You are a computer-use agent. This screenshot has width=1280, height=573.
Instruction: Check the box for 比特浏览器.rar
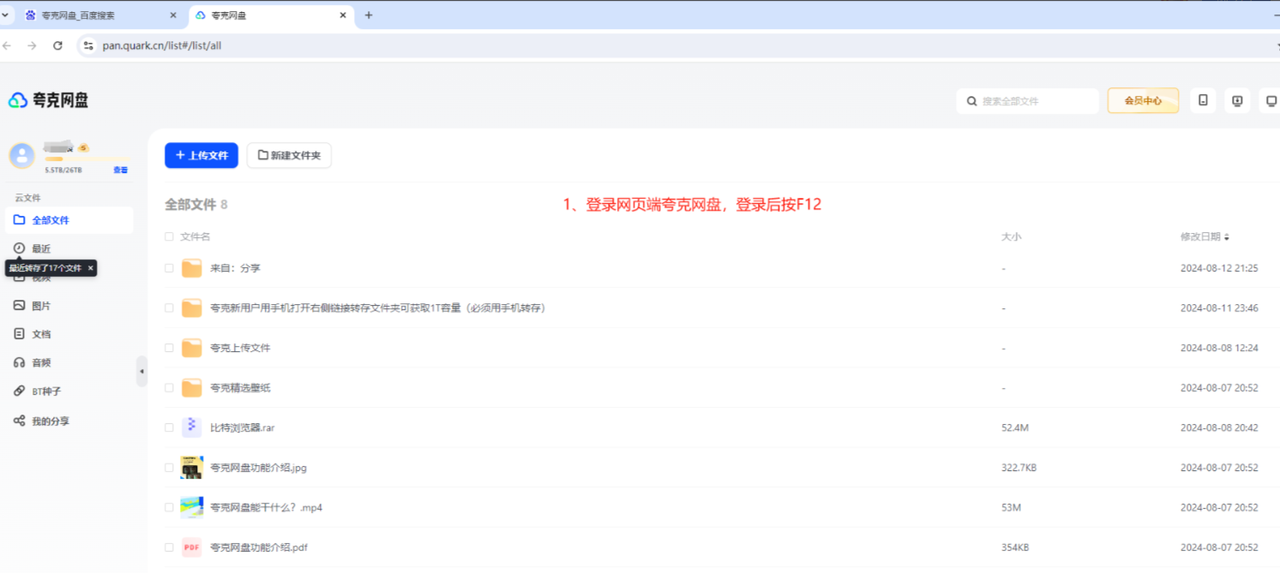click(x=169, y=427)
